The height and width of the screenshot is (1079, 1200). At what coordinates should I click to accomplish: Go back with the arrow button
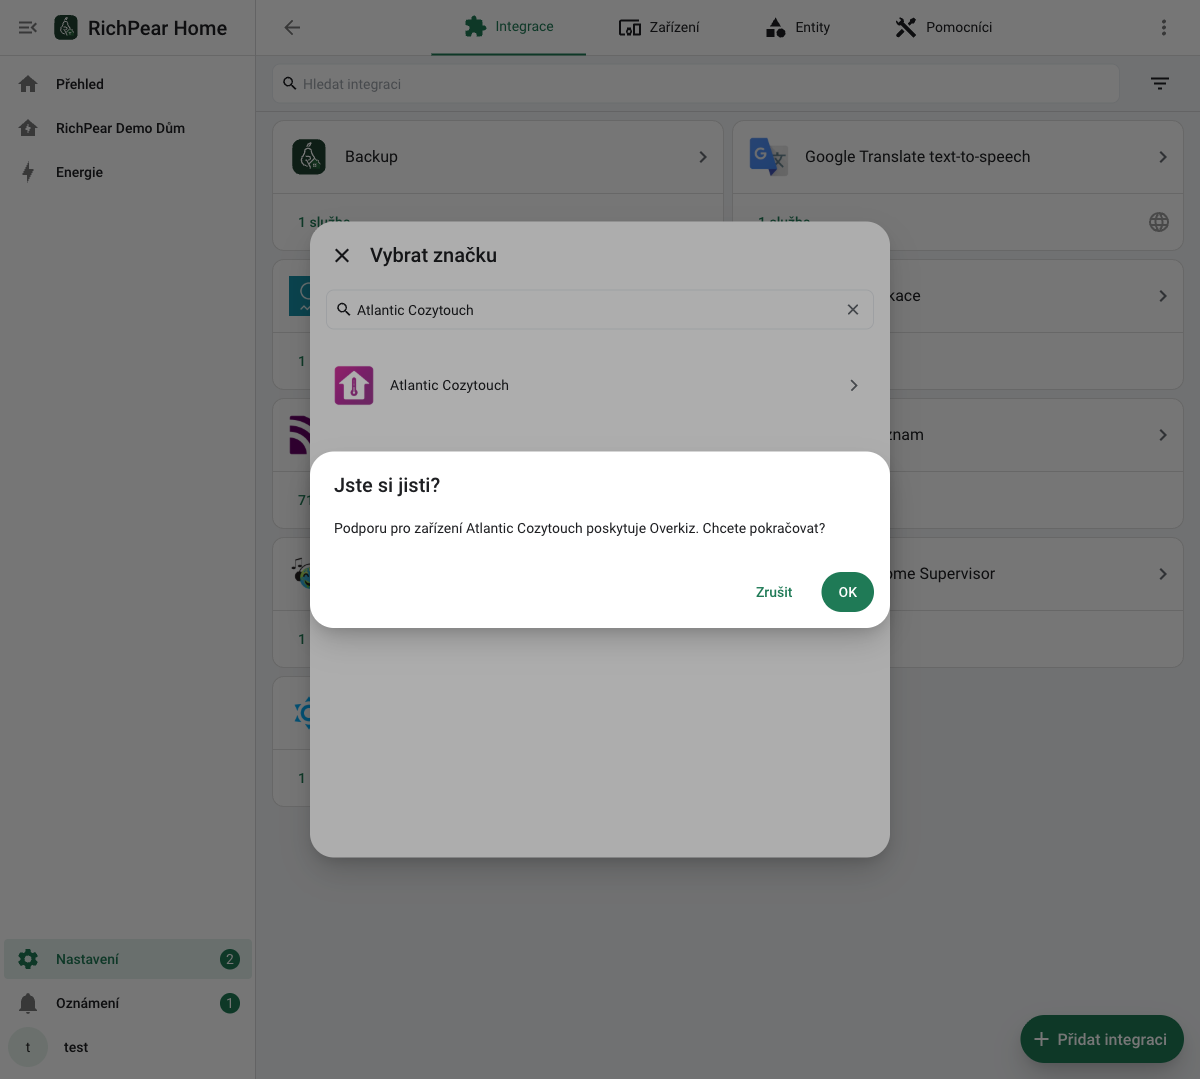click(x=292, y=28)
